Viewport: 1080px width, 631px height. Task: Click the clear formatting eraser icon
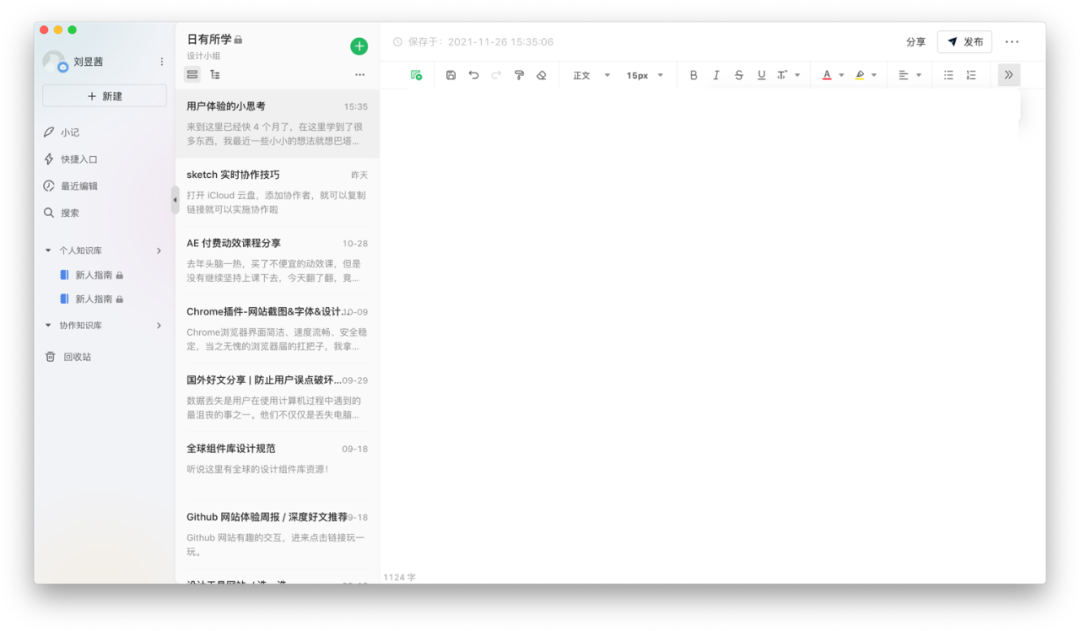click(541, 75)
